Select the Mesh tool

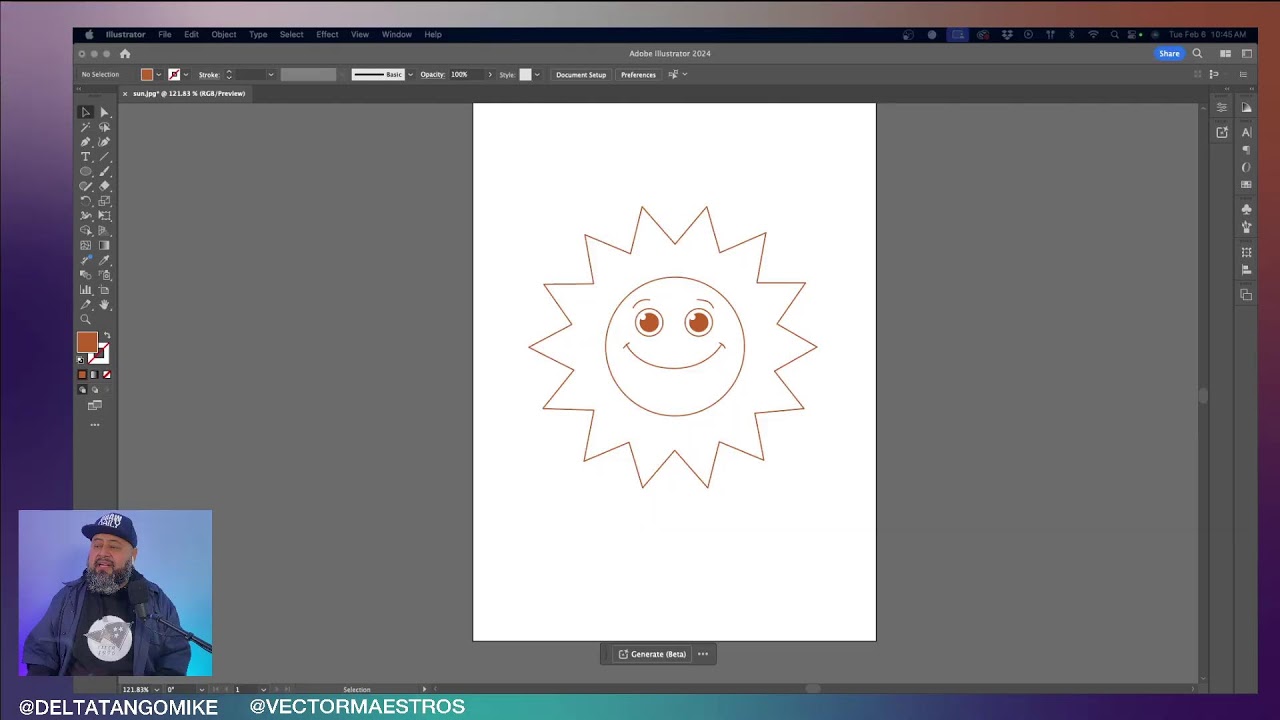(x=86, y=245)
